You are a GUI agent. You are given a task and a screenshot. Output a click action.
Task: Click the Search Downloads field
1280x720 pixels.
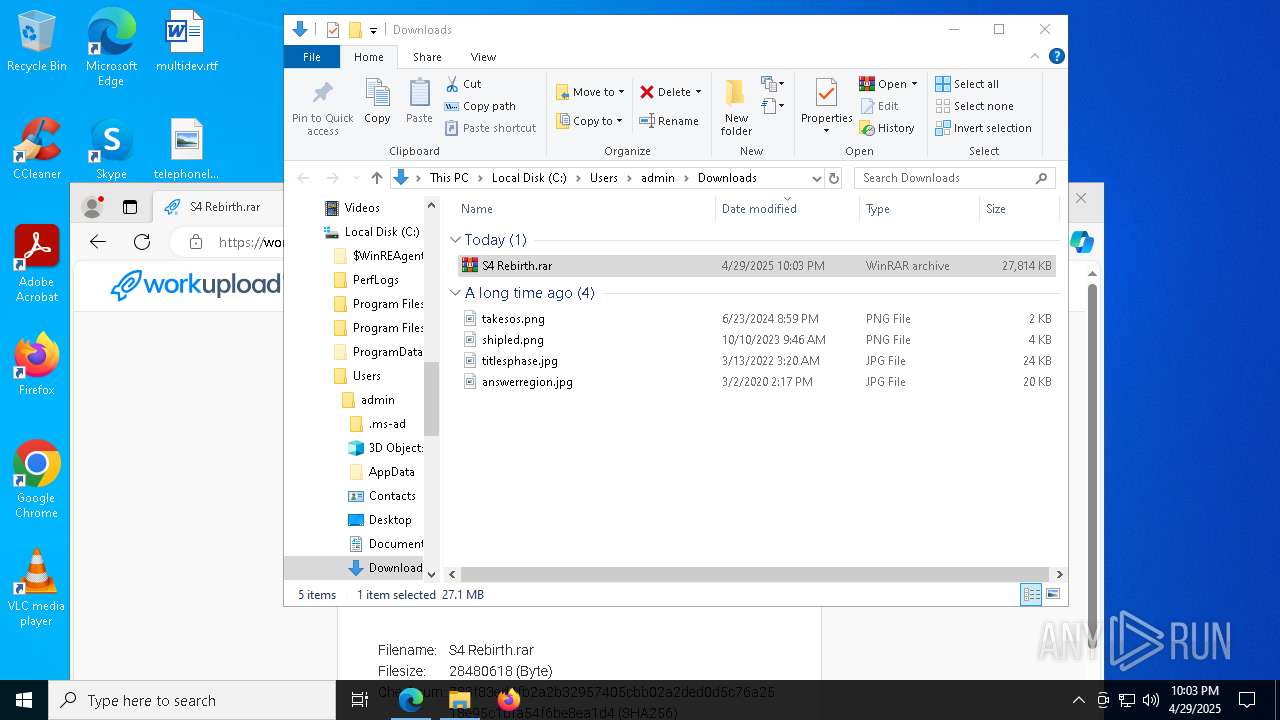956,178
